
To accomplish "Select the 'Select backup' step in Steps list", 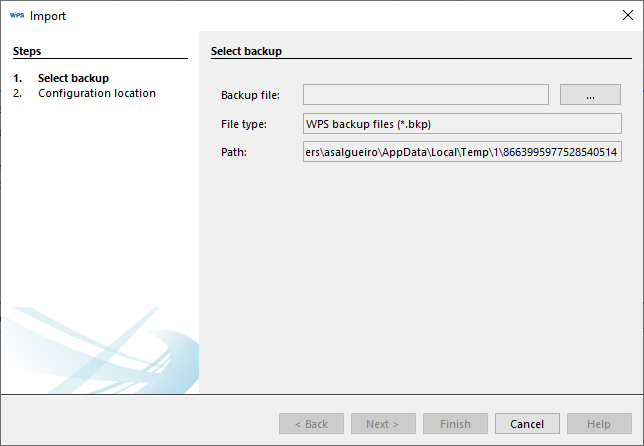I will (x=73, y=78).
